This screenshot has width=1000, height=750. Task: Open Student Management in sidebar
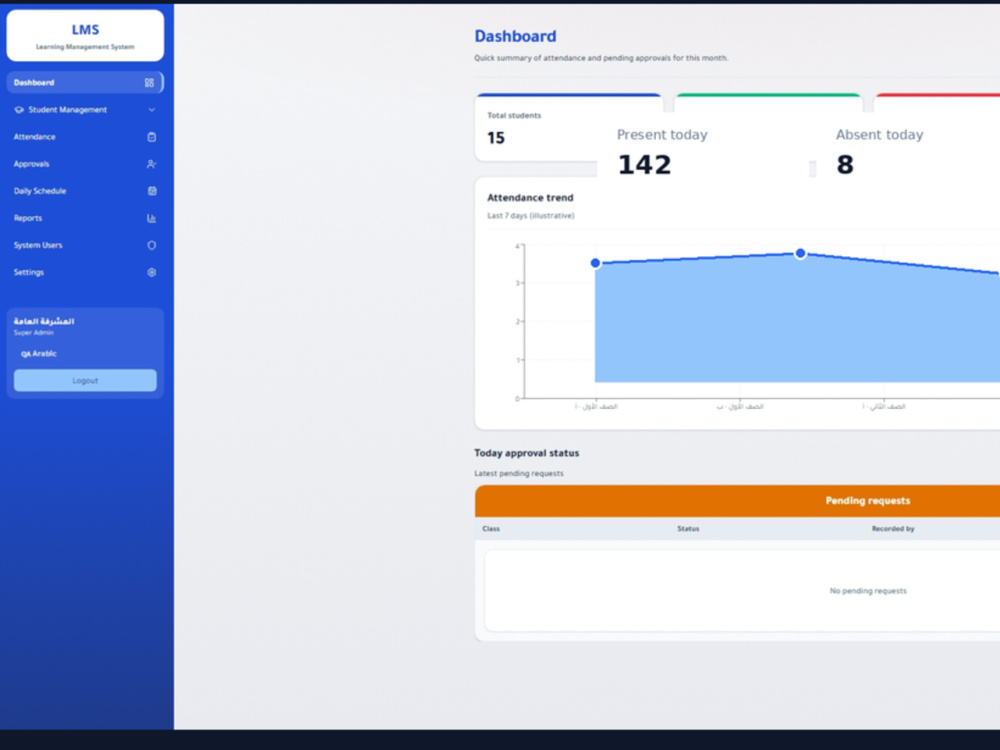(x=85, y=110)
